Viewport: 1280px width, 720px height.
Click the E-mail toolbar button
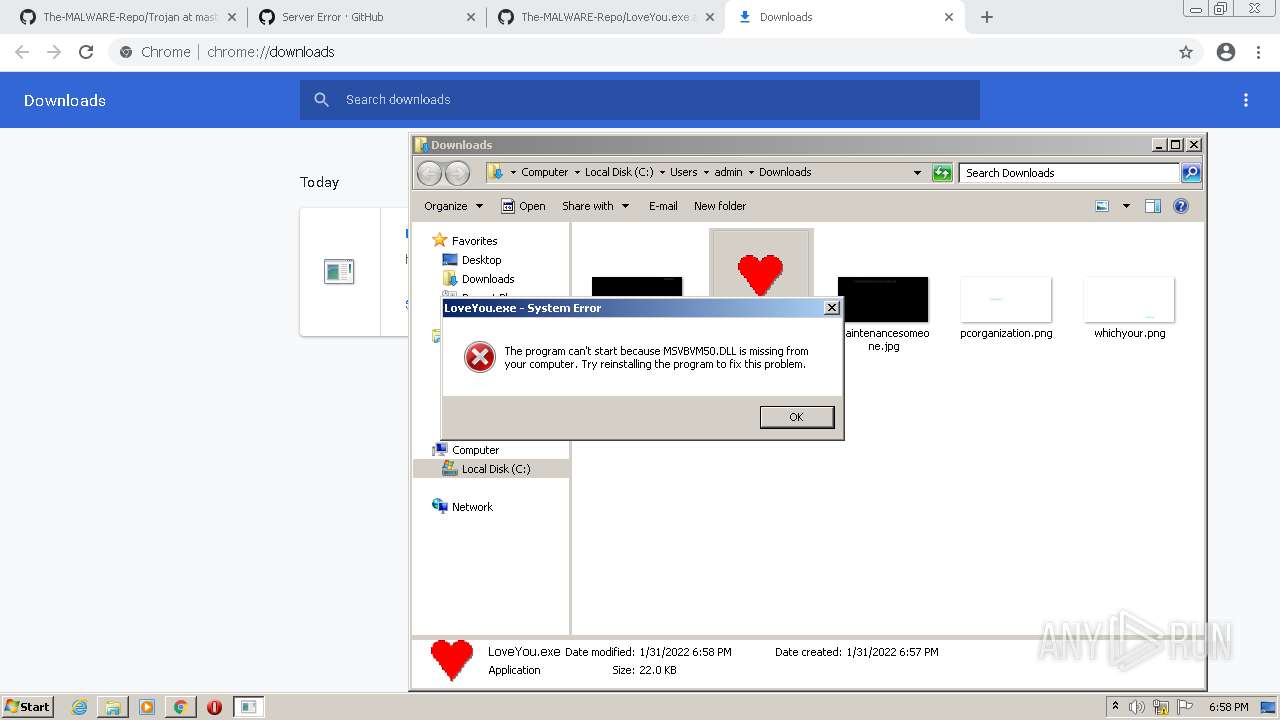coord(663,206)
